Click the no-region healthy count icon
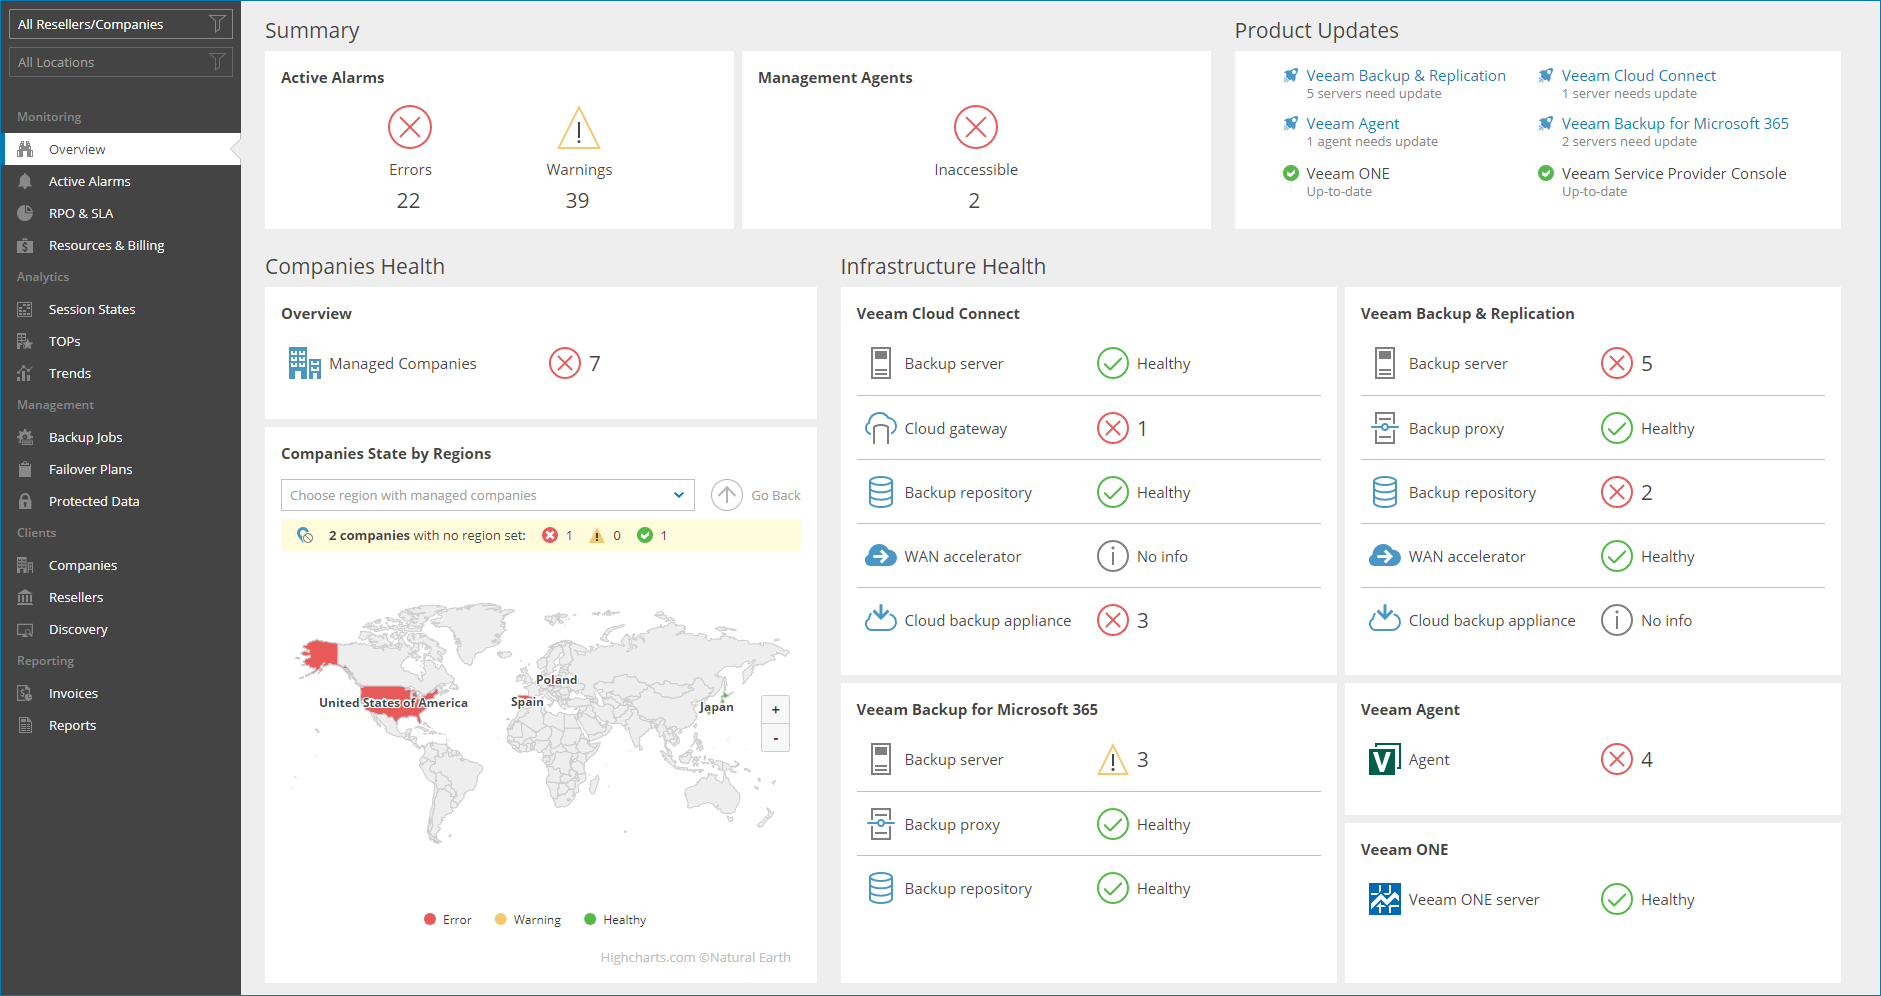Viewport: 1881px width, 996px height. click(645, 535)
